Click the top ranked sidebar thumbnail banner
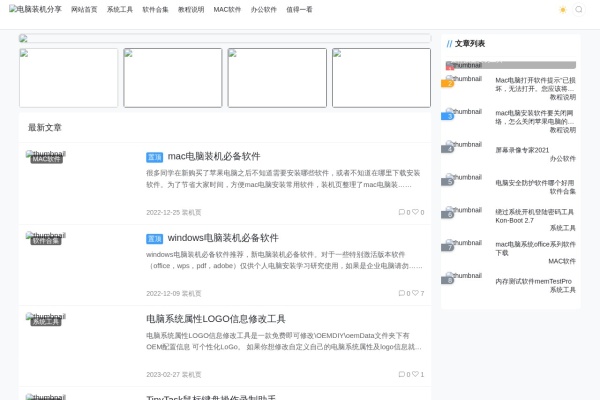 pos(510,65)
